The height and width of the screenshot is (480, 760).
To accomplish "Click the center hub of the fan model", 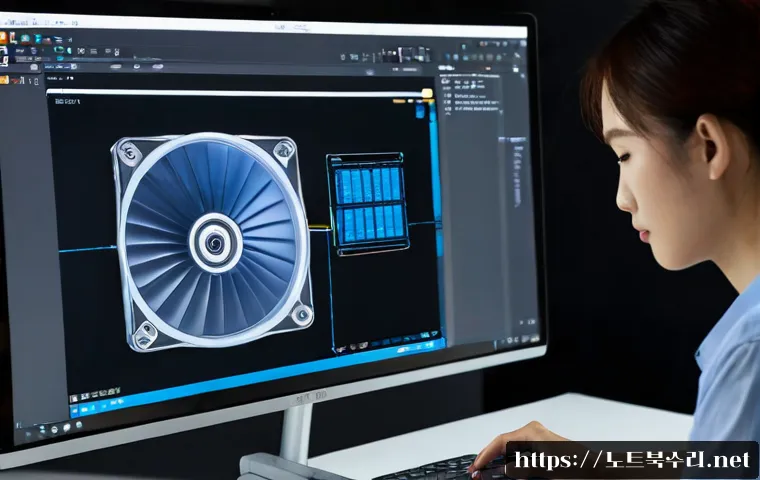I will (x=214, y=241).
